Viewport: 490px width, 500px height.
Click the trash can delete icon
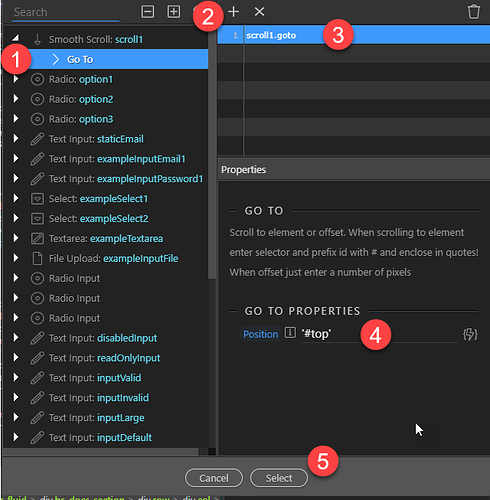pyautogui.click(x=473, y=12)
